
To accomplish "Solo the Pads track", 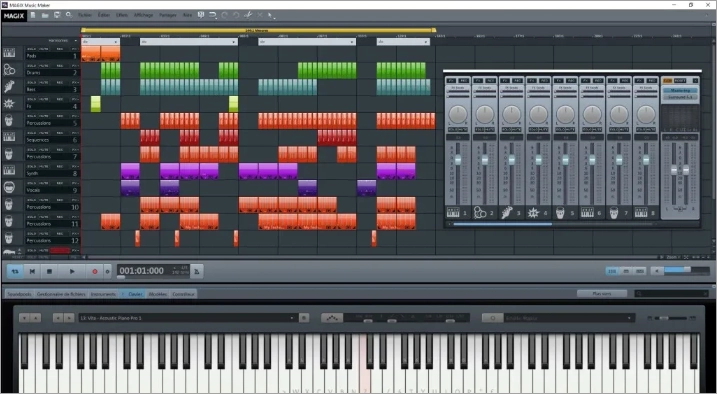I will pos(31,48).
